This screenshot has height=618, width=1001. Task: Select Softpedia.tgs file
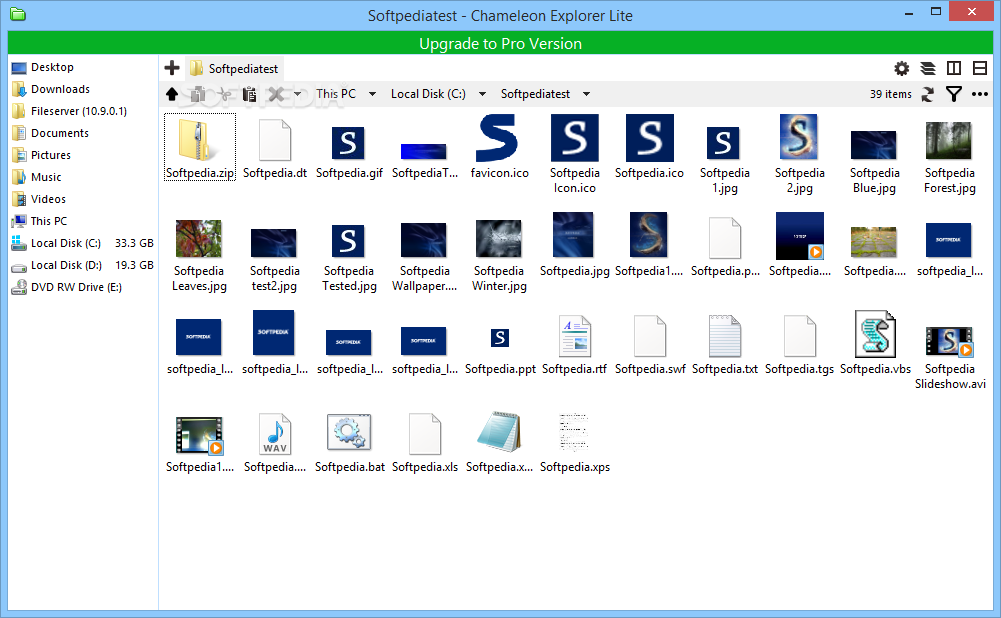point(799,345)
